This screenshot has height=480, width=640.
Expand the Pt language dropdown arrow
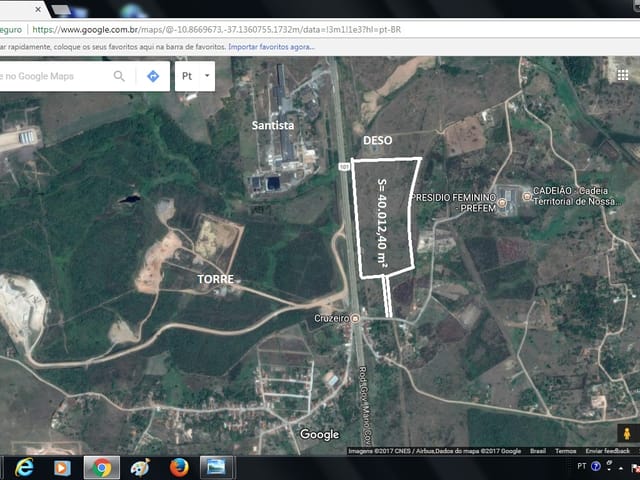[207, 76]
